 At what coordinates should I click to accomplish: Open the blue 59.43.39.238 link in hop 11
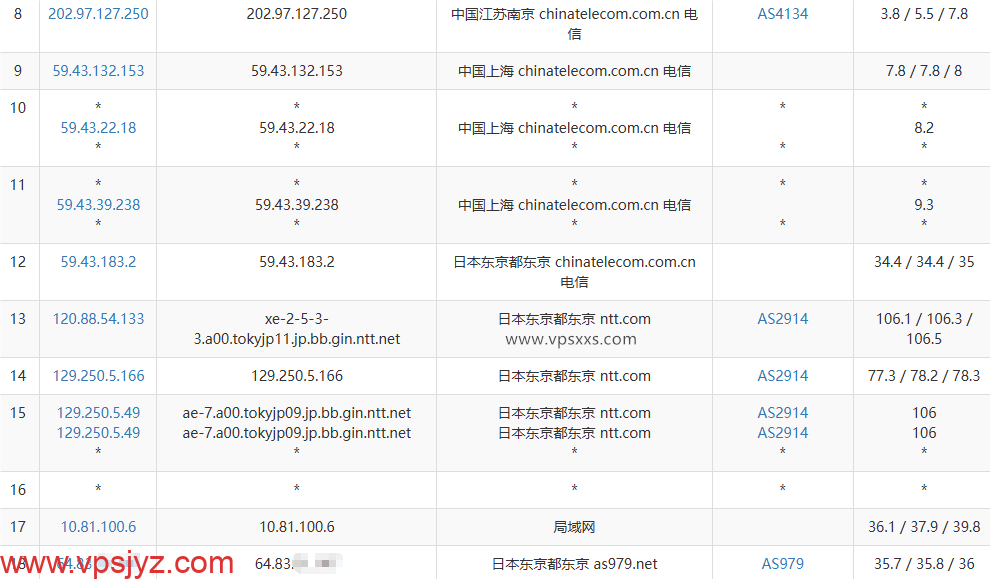pyautogui.click(x=98, y=205)
